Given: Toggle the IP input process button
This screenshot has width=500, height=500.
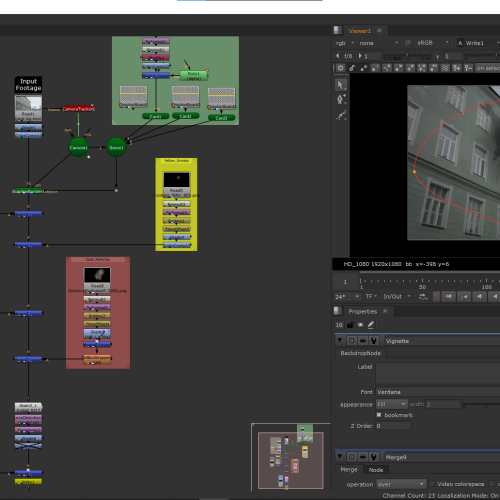Looking at the screenshot, I should [408, 43].
